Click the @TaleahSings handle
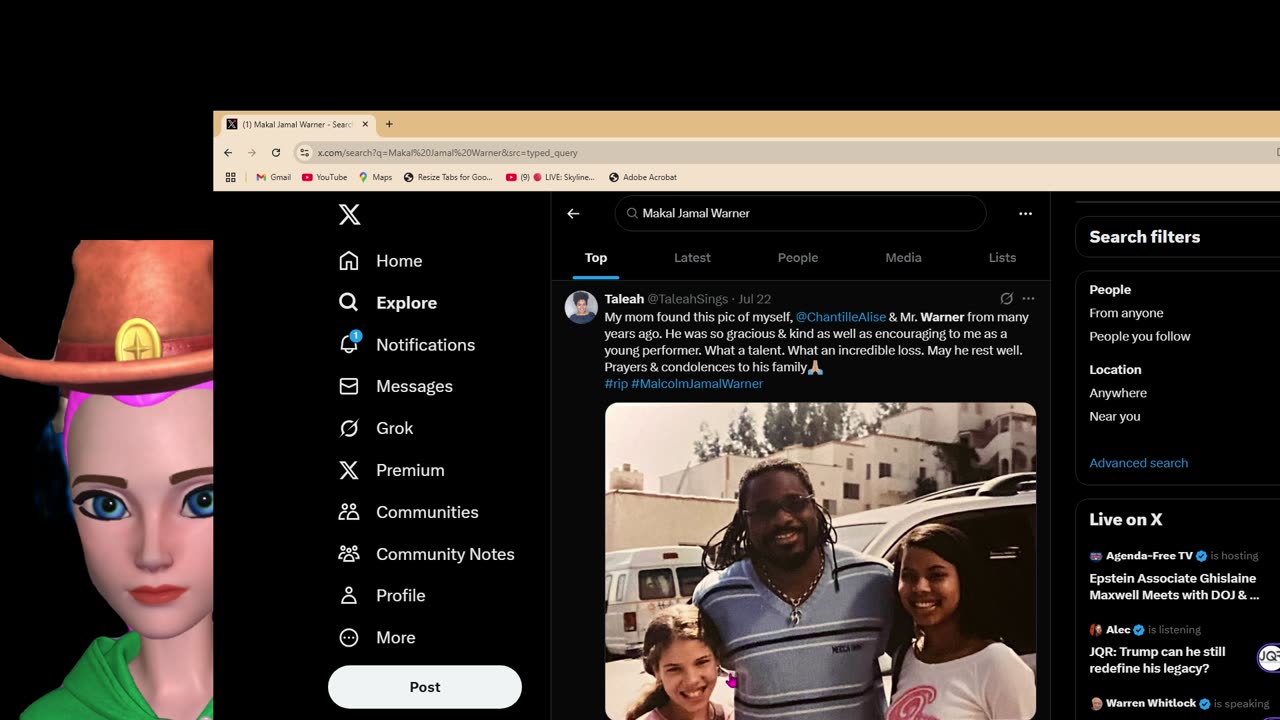Screen dimensions: 1280x720 pyautogui.click(x=688, y=299)
